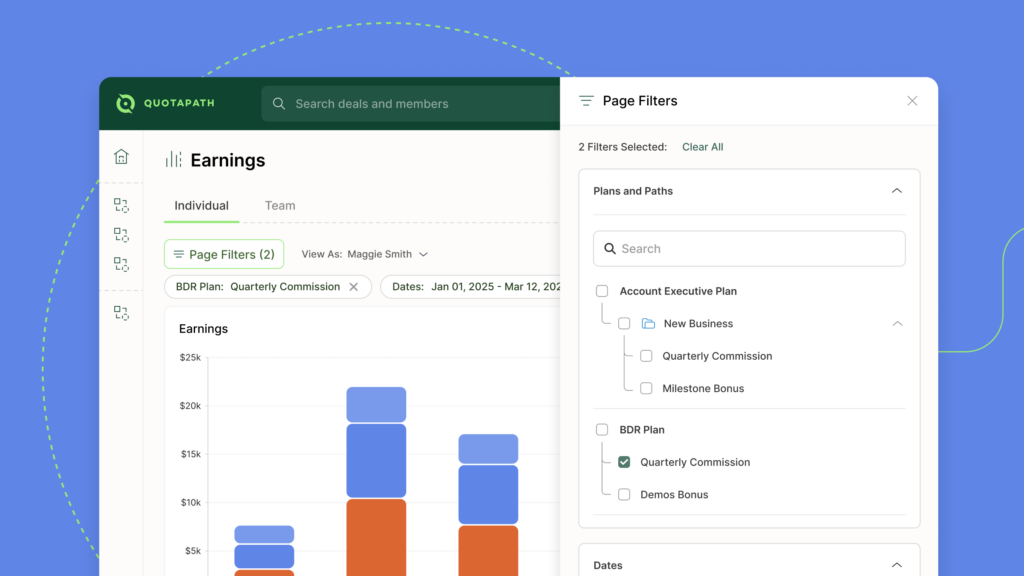
Task: Click the QuotaPath logo icon
Action: 125,103
